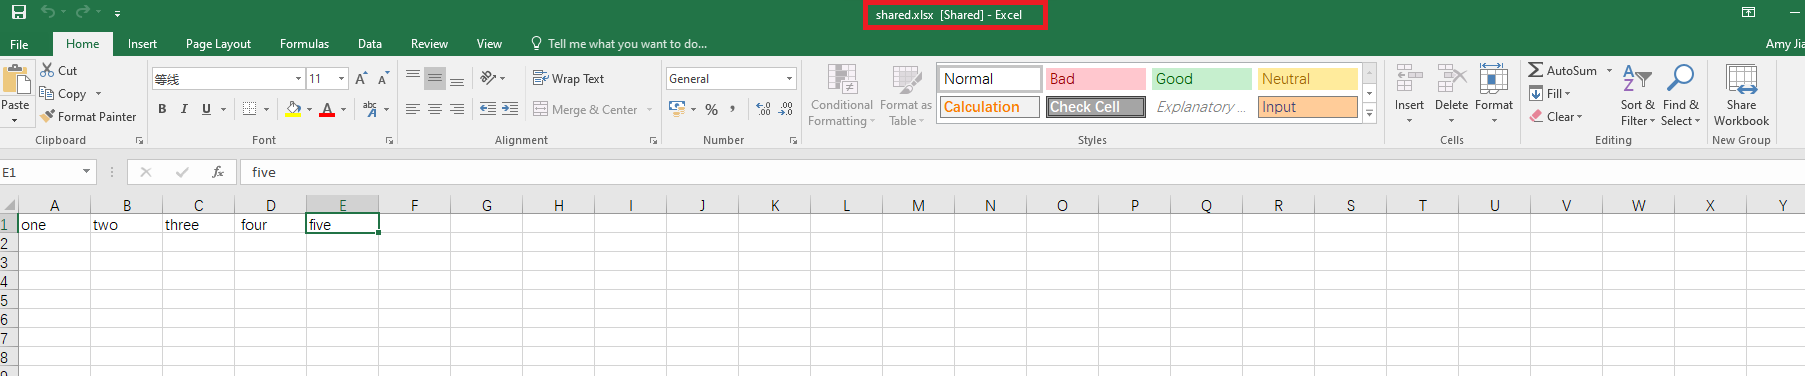Select the Bad cell style

click(1095, 79)
